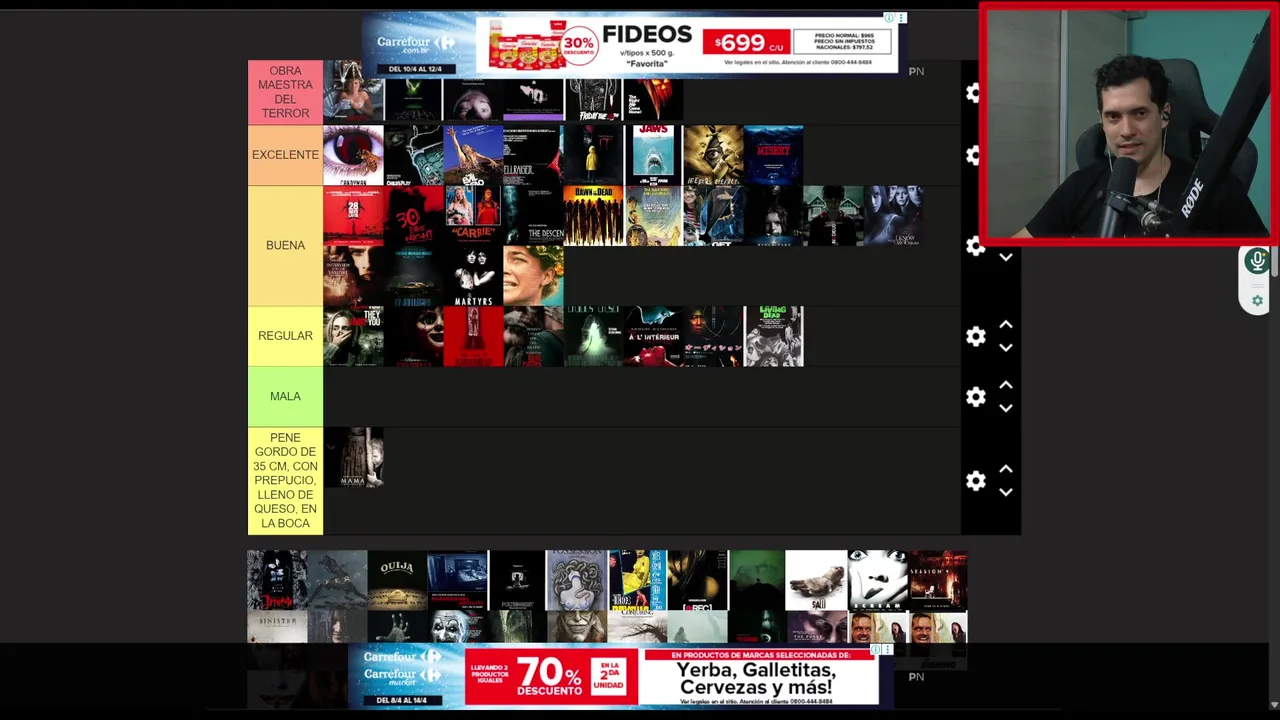
Task: Select the Mama poster in bottom tier
Action: point(353,458)
